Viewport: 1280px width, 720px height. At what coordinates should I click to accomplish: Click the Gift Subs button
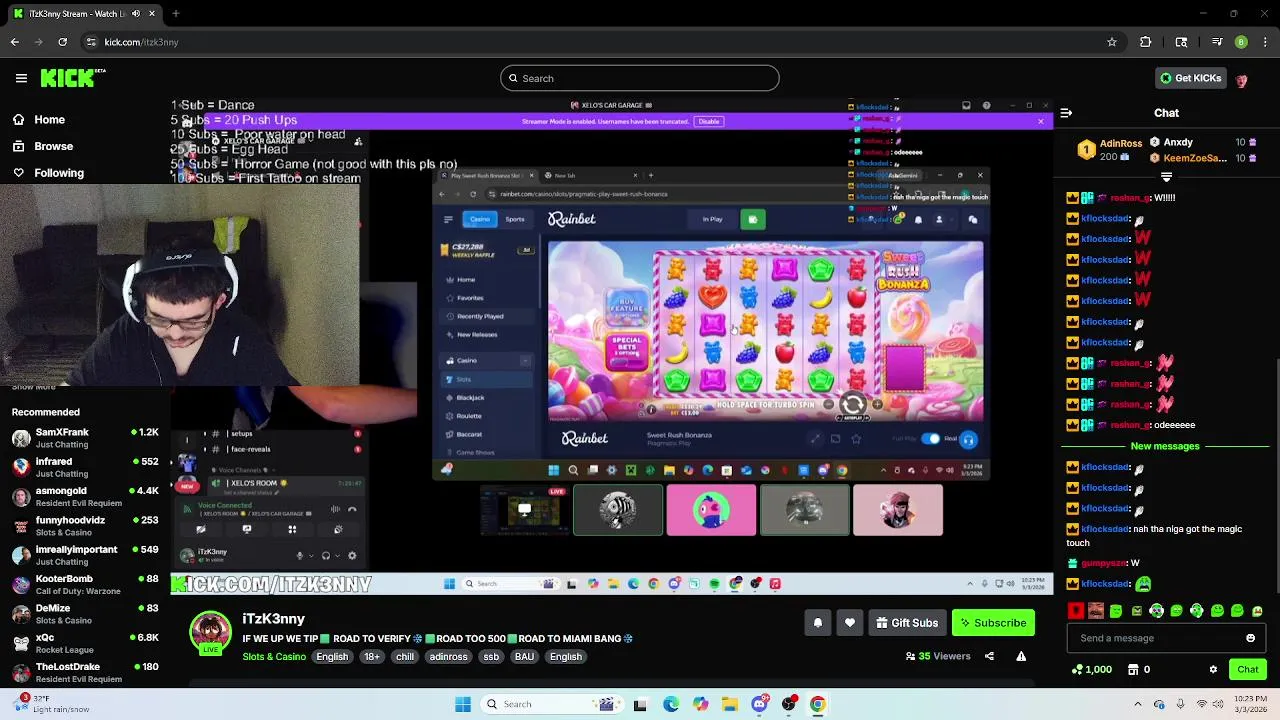pos(907,623)
